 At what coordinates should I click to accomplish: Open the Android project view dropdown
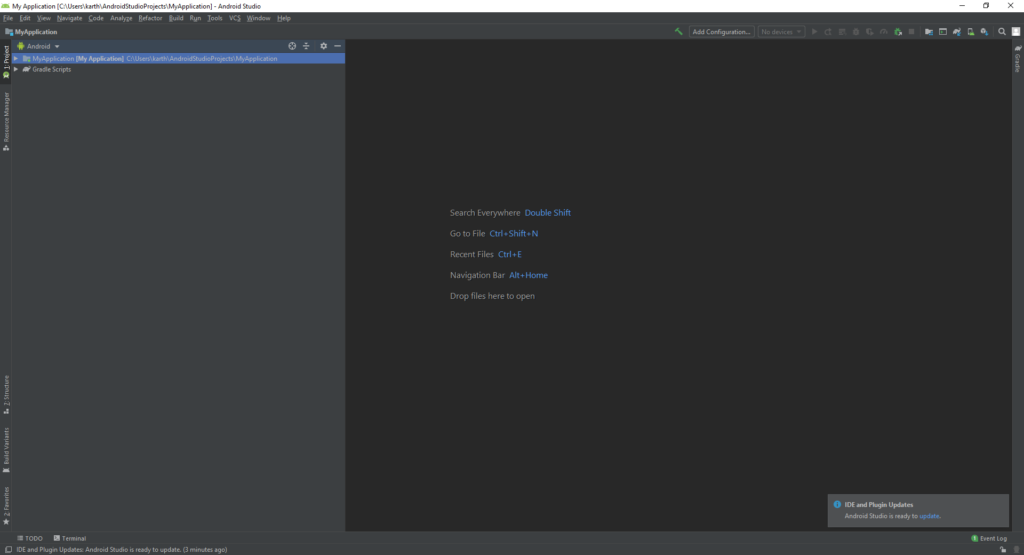(39, 46)
